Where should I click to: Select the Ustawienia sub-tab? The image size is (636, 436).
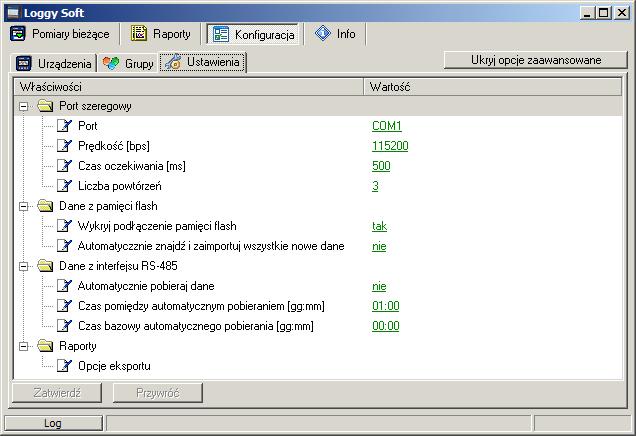203,62
